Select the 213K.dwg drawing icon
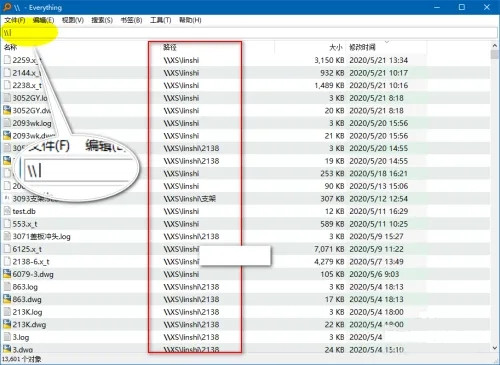 [7, 324]
